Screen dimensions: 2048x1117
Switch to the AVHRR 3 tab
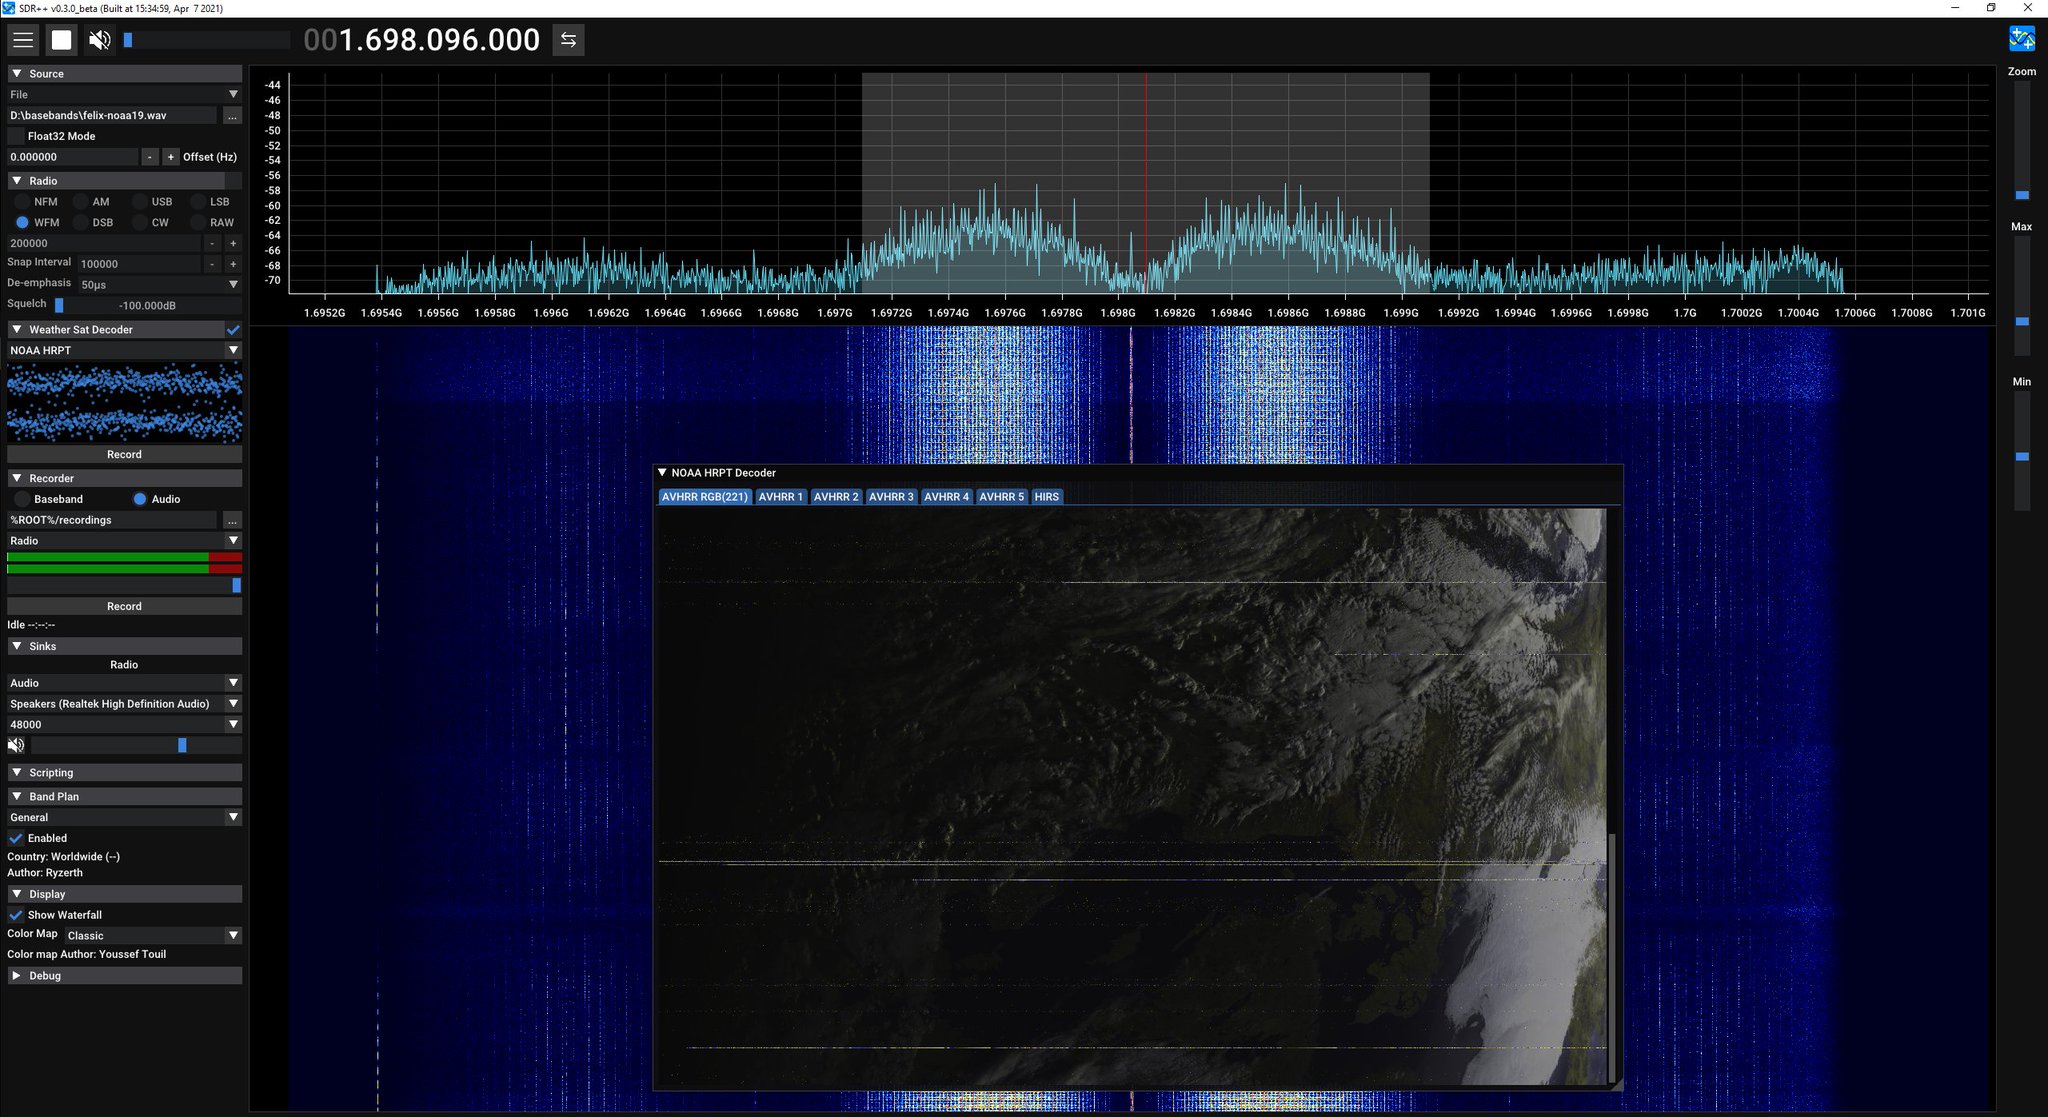889,496
